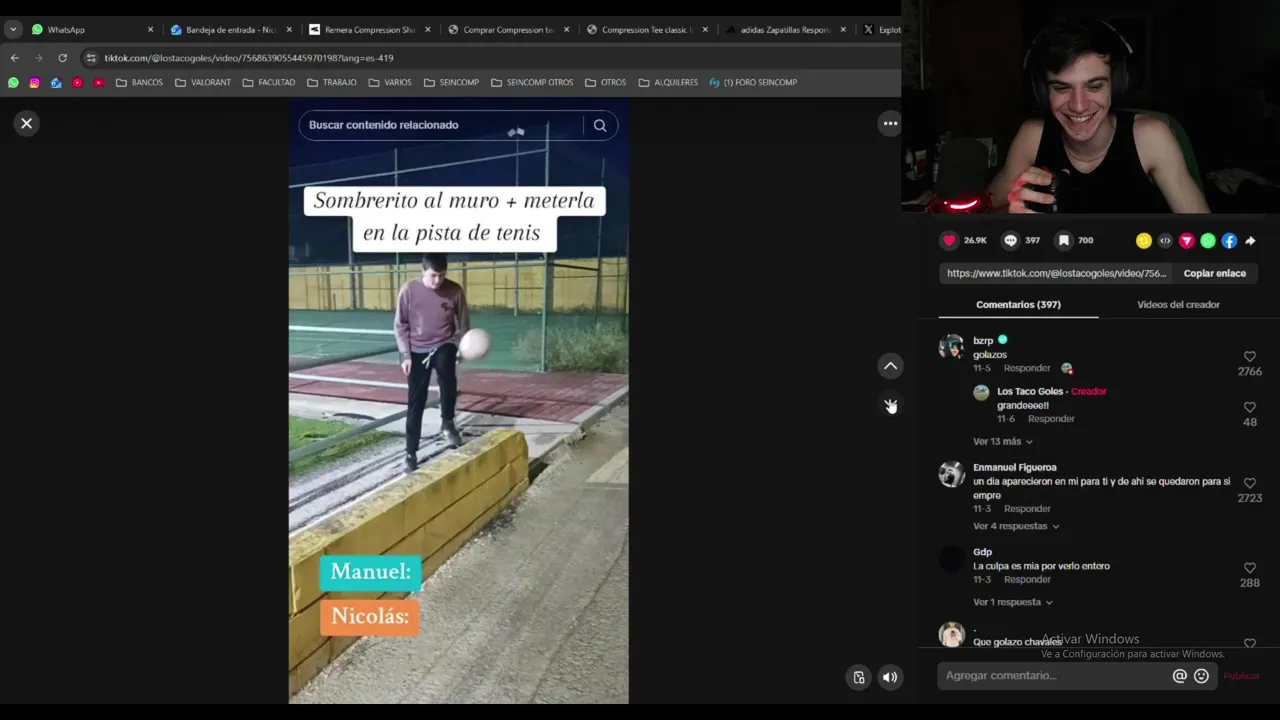Expand Ver 13 más replies
The width and height of the screenshot is (1280, 720).
pos(1002,441)
